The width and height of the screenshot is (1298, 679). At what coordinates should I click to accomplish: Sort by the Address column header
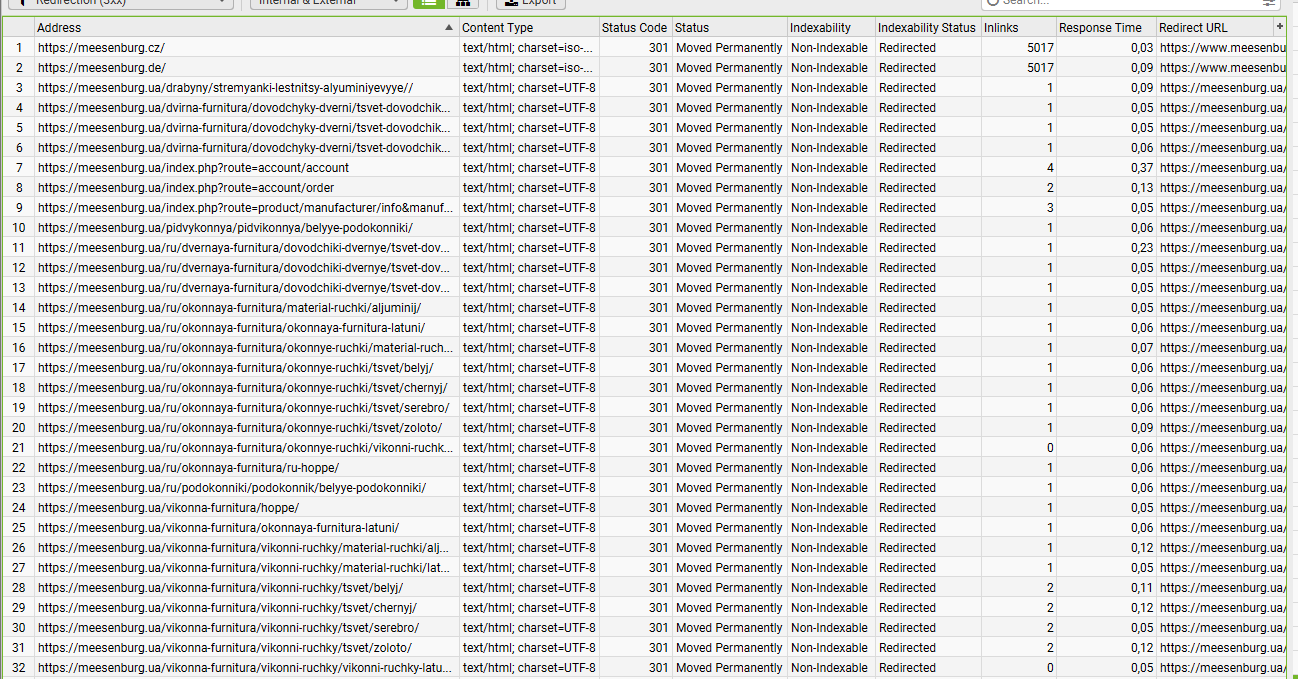[x=246, y=27]
